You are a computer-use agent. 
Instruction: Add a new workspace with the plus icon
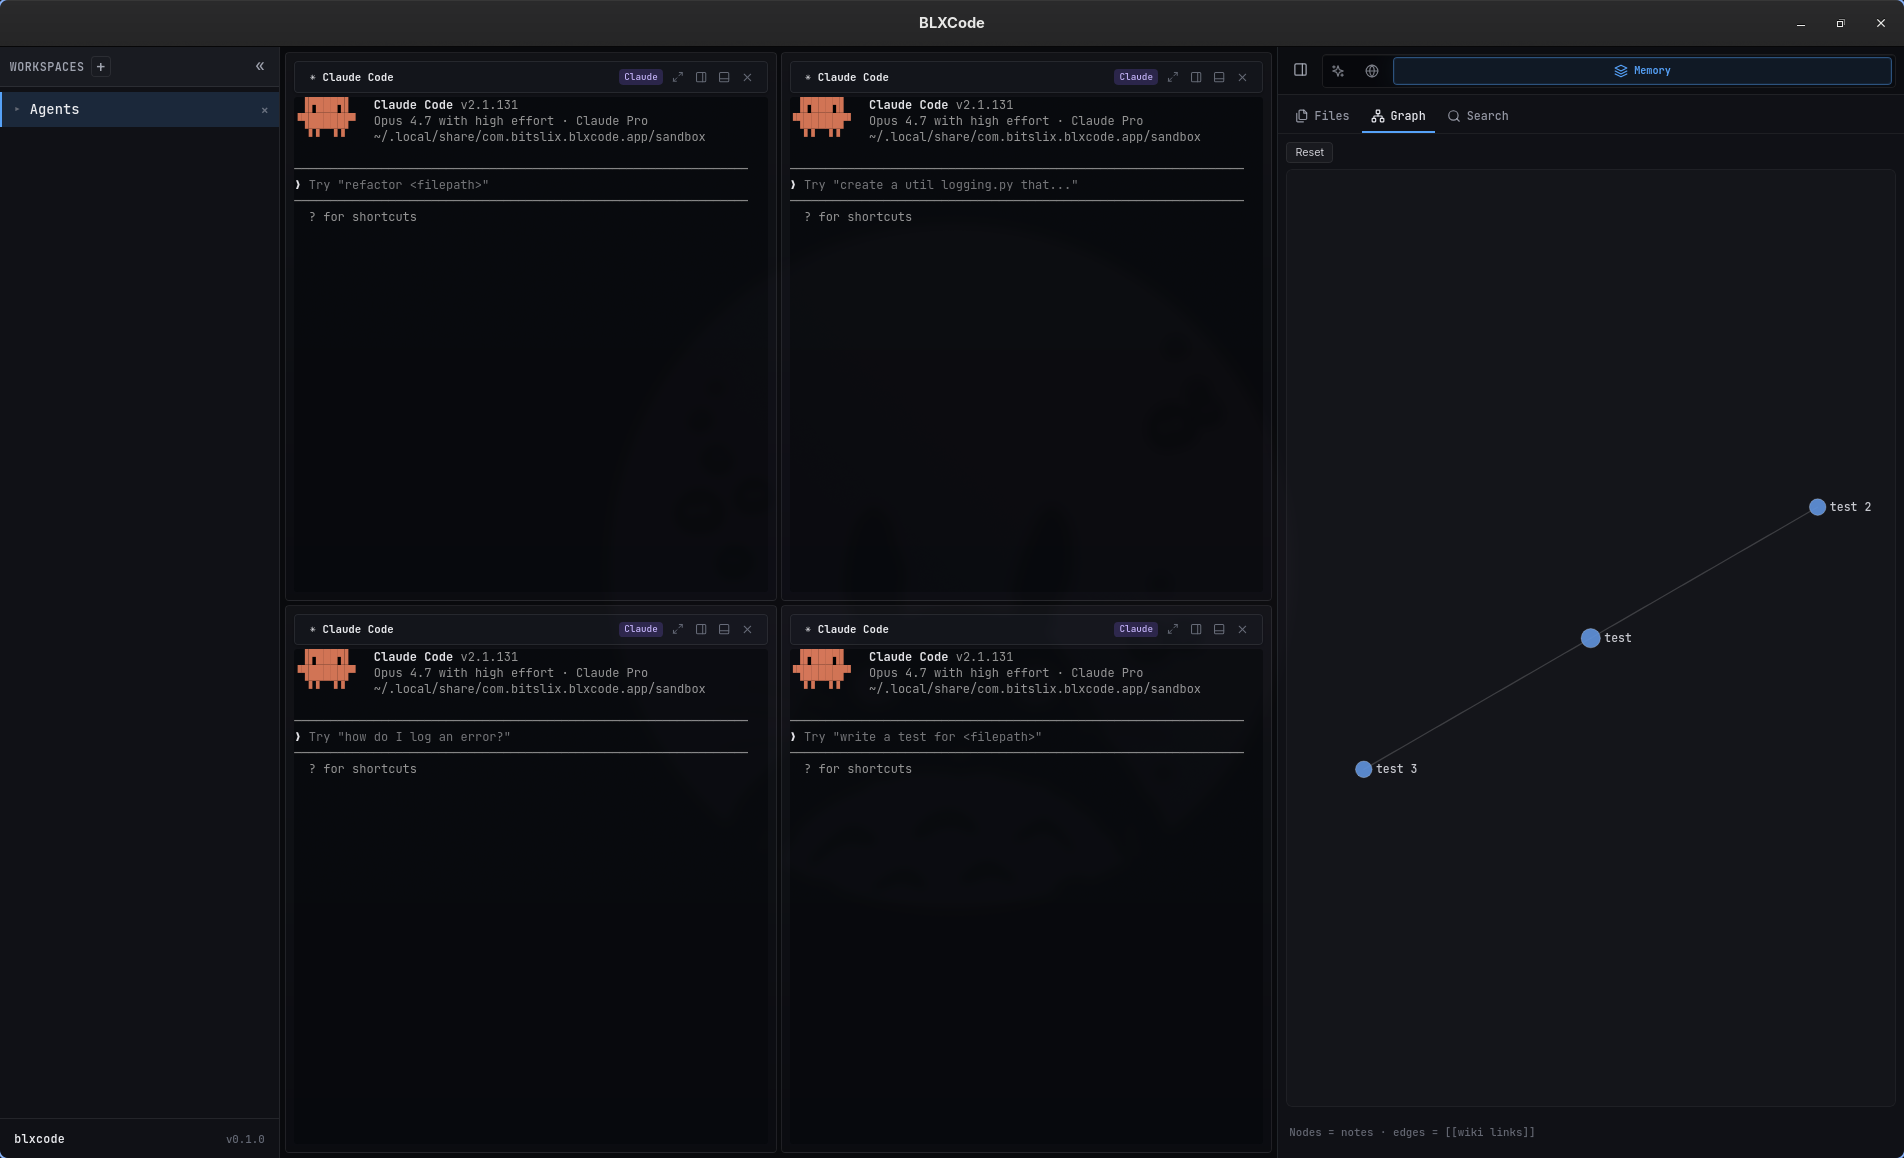(100, 67)
